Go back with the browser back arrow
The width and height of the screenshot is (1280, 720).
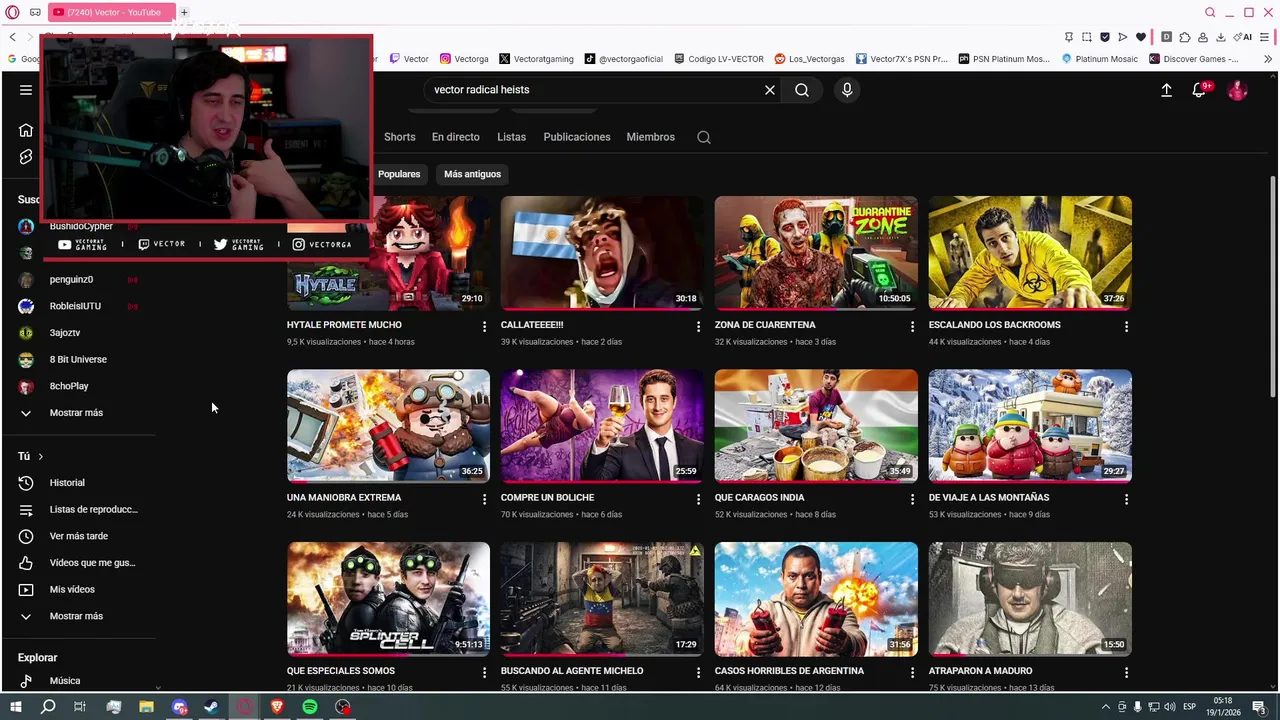coord(12,37)
